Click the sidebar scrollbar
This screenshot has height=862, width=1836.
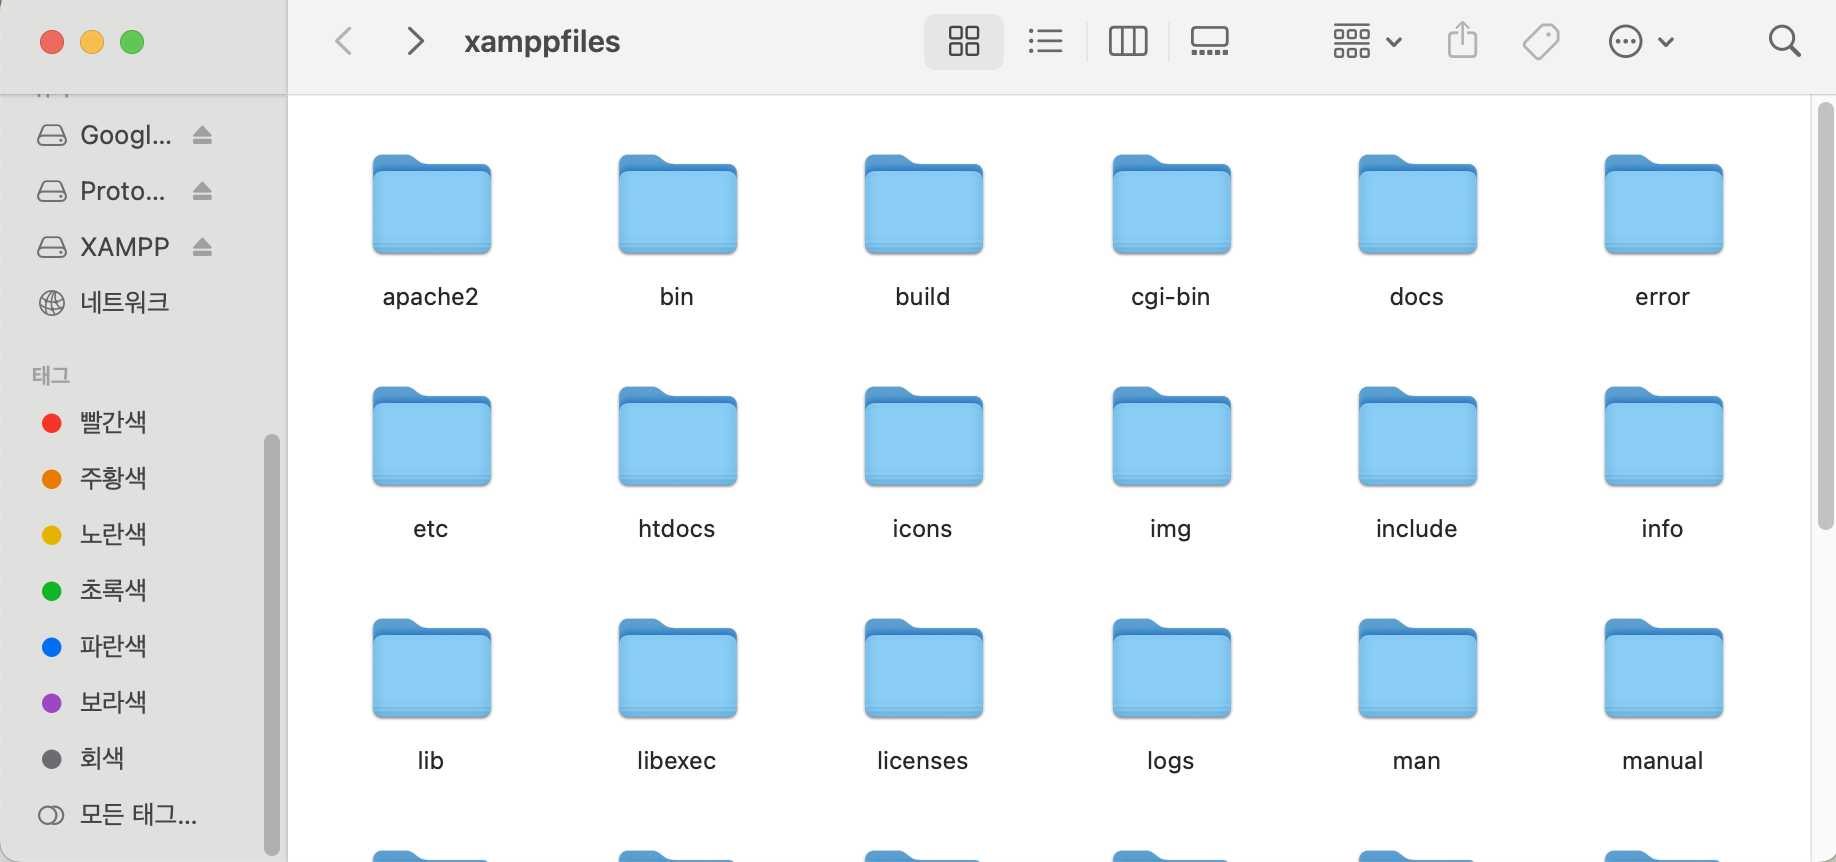click(x=271, y=645)
